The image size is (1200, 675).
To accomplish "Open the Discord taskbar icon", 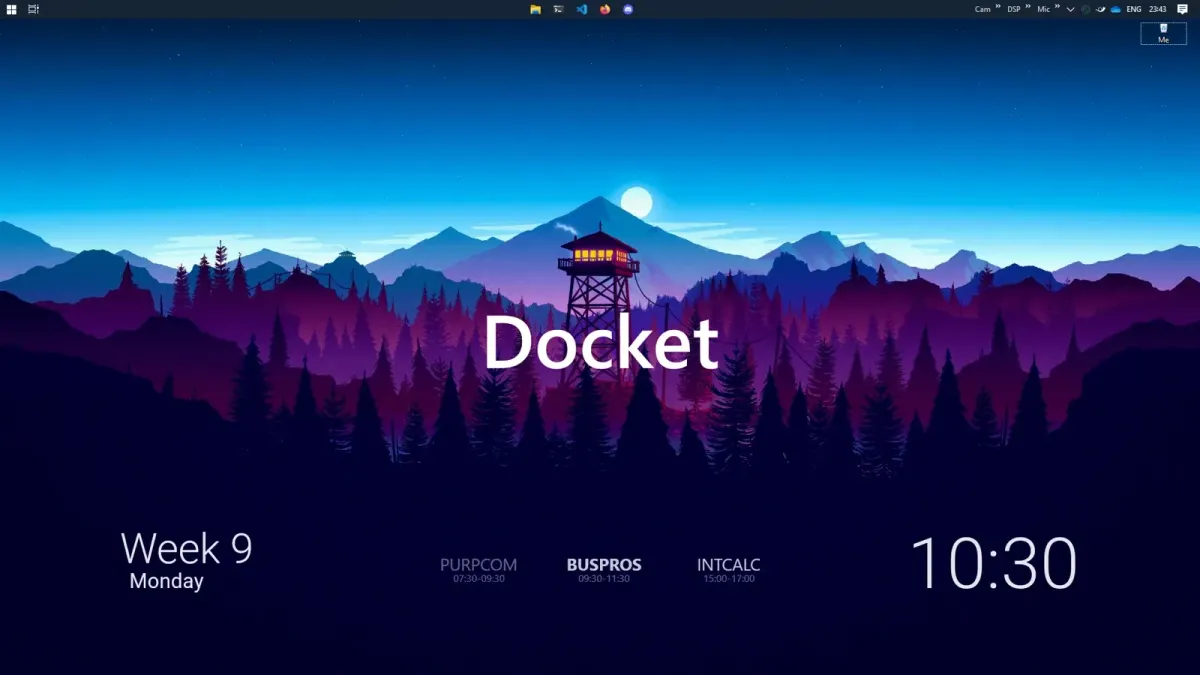I will pos(628,9).
